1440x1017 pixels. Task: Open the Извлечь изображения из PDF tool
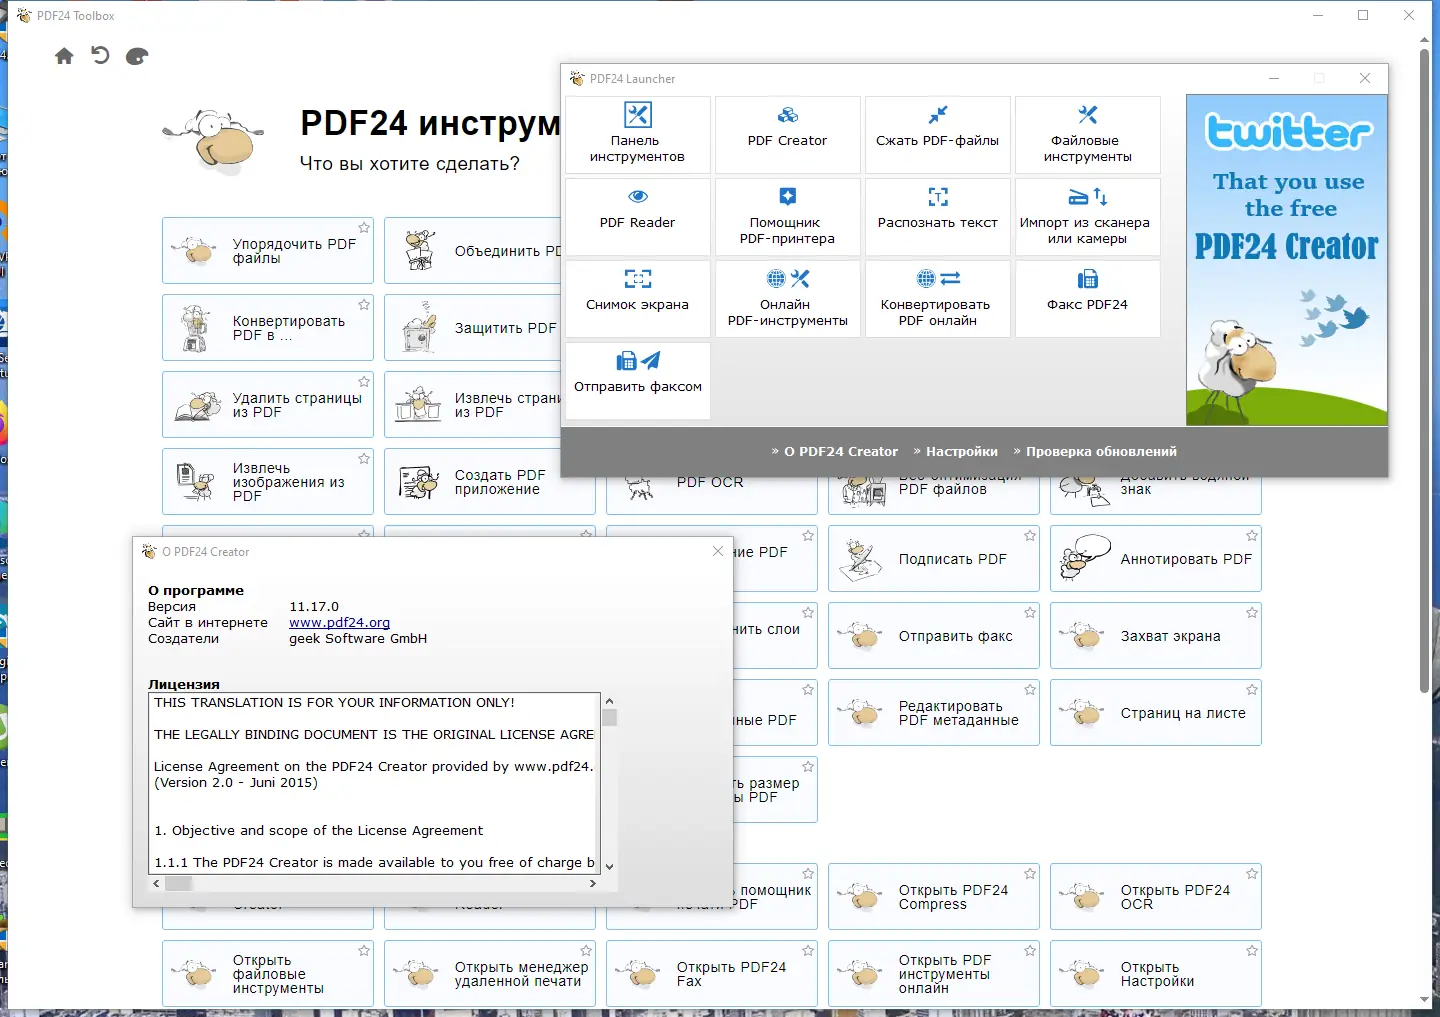tap(268, 481)
